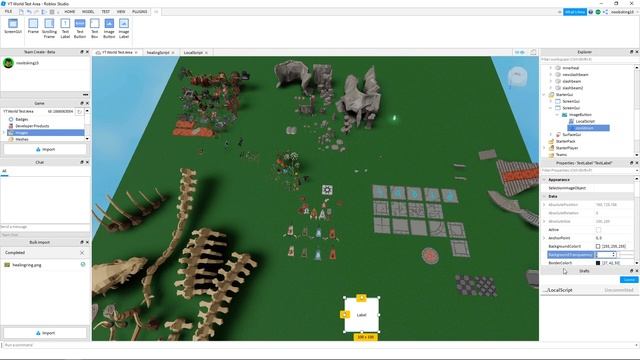Click the BackgroundTransparency slider
The image size is (640, 360).
click(627, 255)
